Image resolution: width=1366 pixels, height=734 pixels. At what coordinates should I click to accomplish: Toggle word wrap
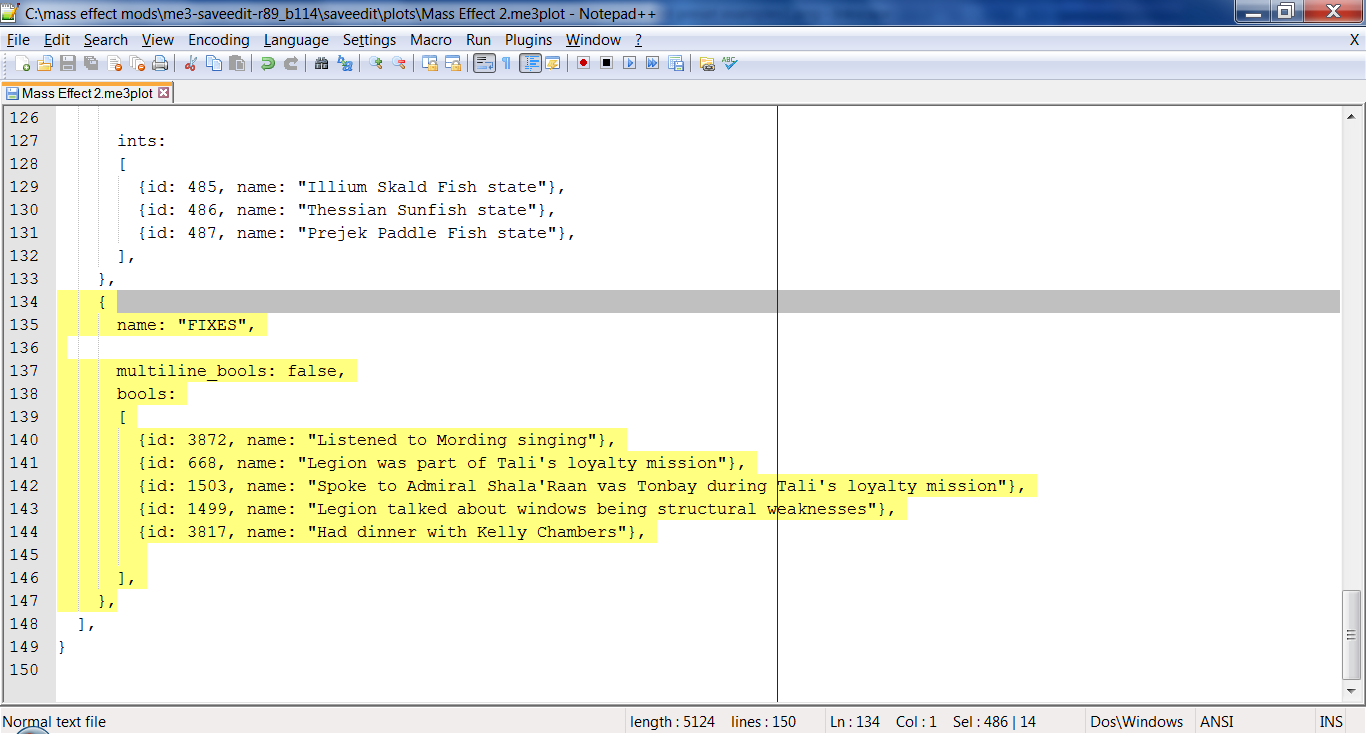483,63
